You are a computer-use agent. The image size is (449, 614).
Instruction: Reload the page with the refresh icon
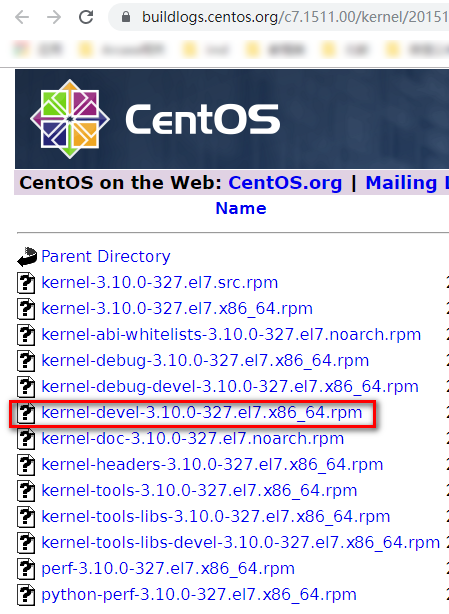tap(86, 17)
